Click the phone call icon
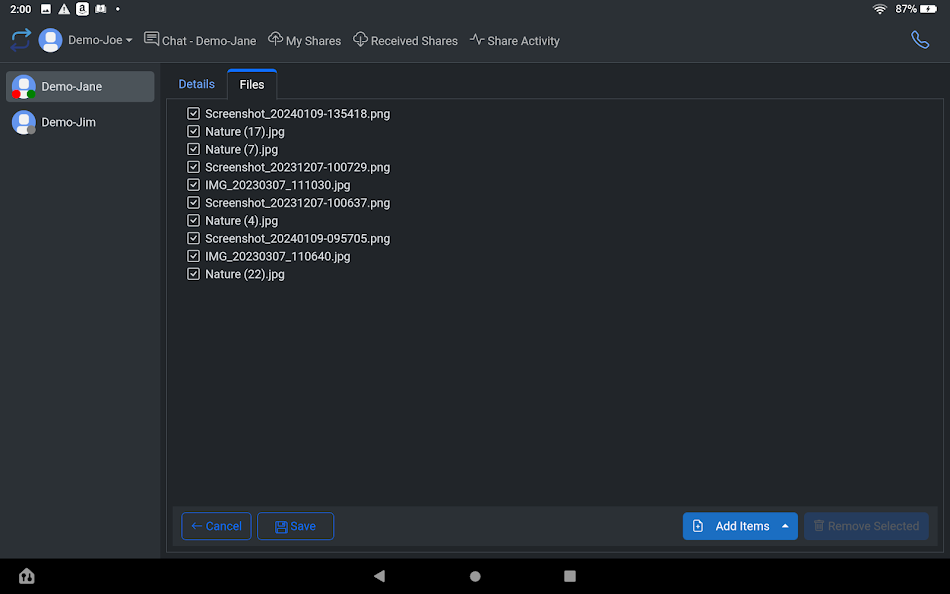 [920, 40]
